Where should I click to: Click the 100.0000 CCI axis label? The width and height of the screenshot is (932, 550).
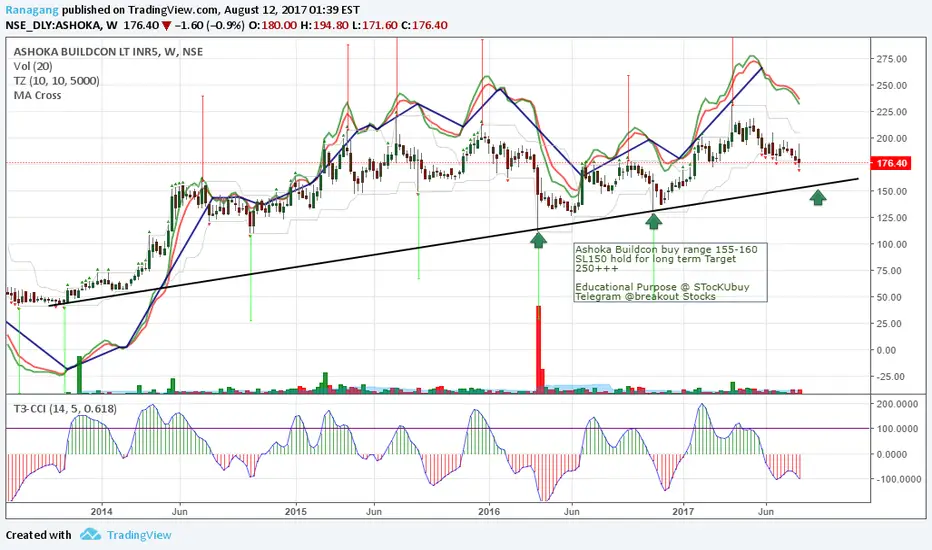897,429
